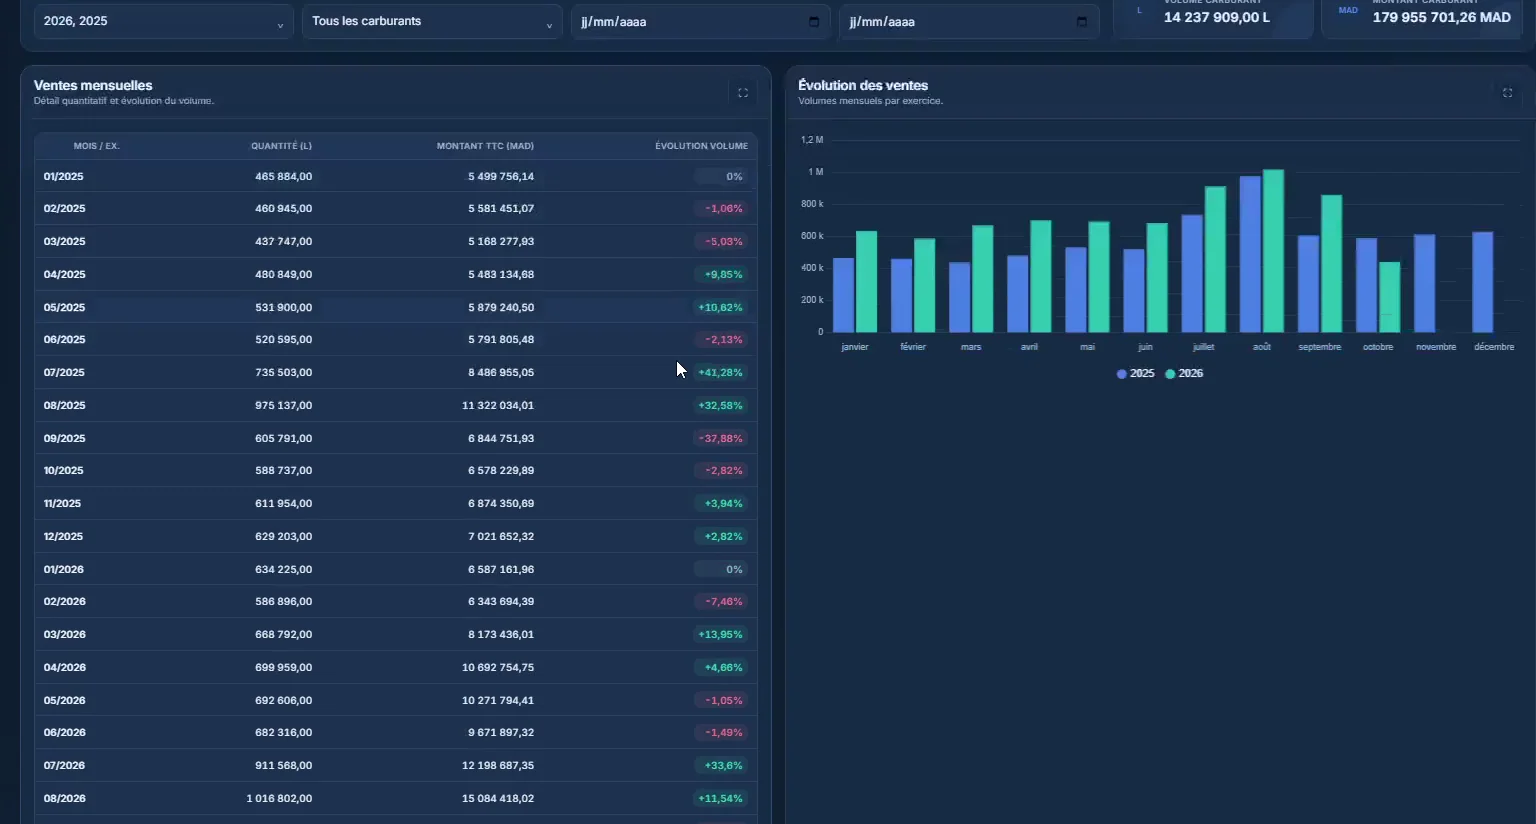
Task: Open calendar picker icon of first date field
Action: pos(814,22)
